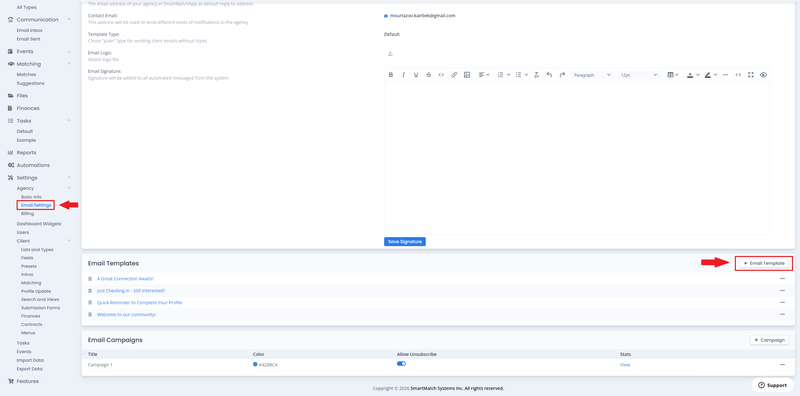Expand the Events sidebar section
This screenshot has width=800, height=396.
(x=69, y=52)
